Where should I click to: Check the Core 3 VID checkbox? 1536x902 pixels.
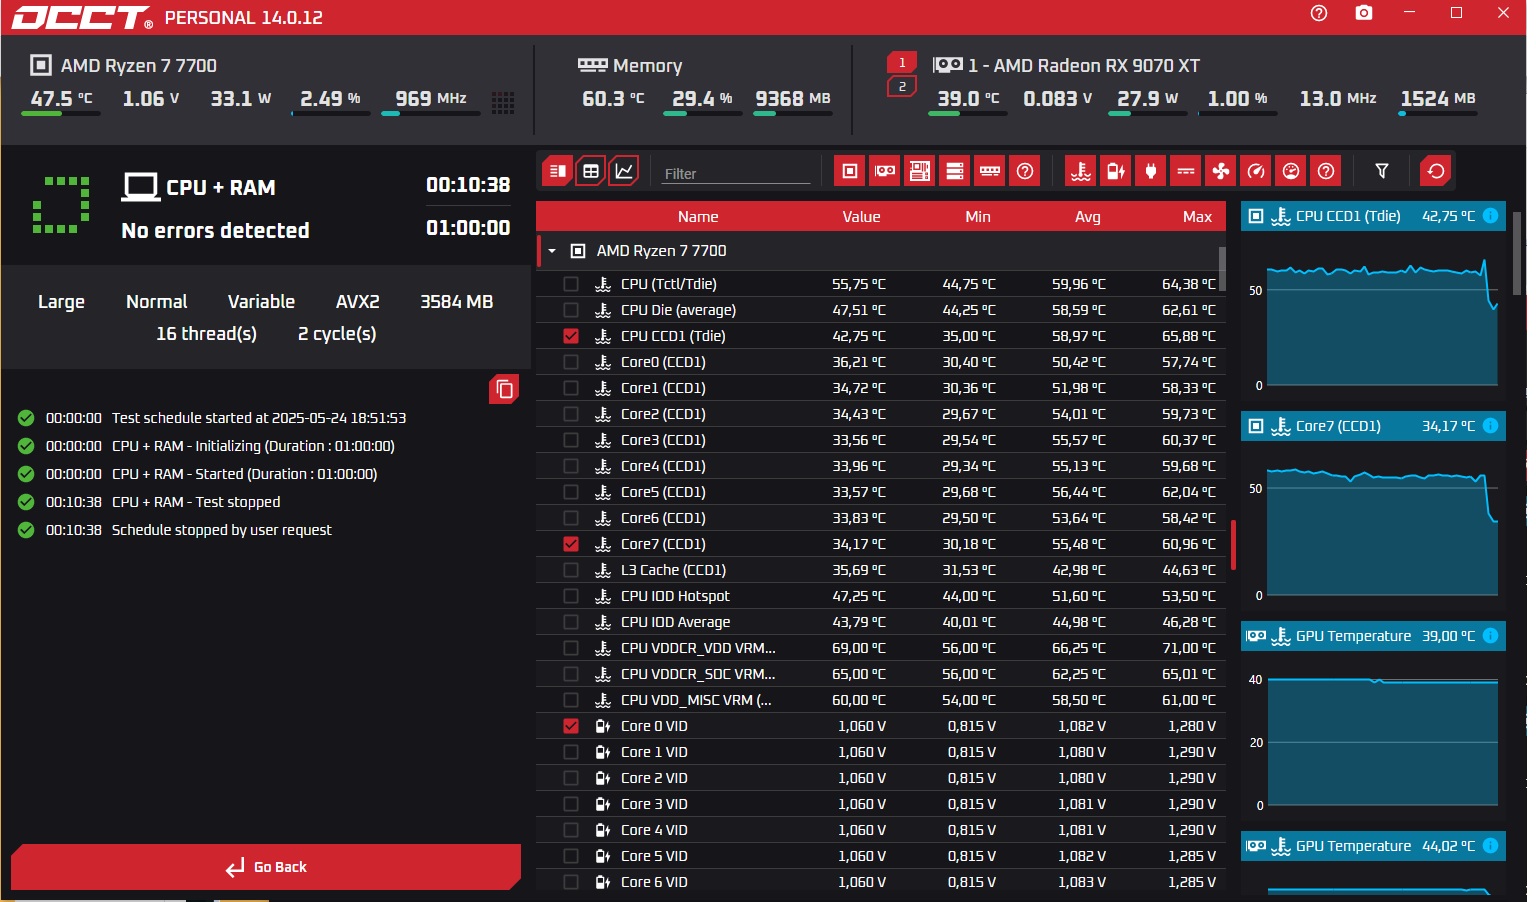tap(571, 804)
